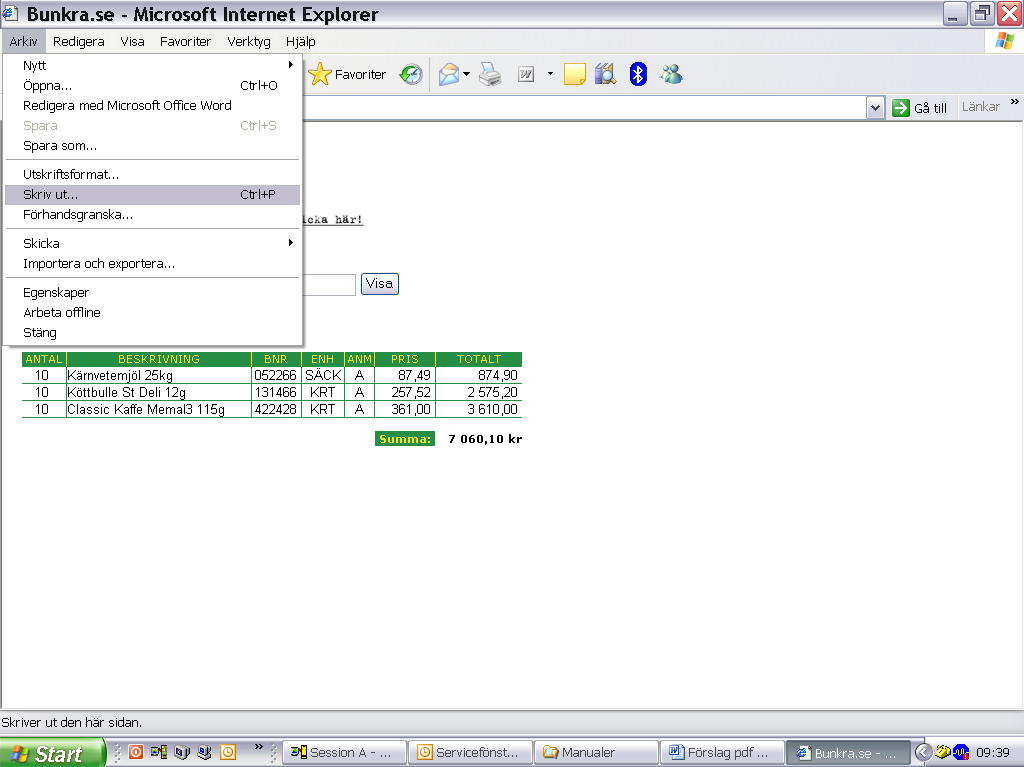Click the Kärnvetemjöl 25kg table cell
Viewport: 1024px width, 767px height.
[x=159, y=376]
